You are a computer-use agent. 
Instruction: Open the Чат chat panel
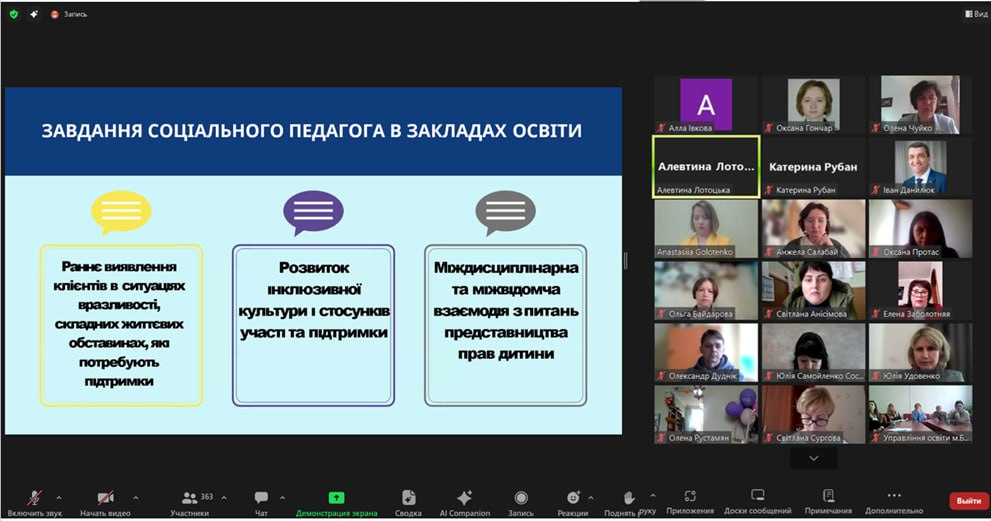[261, 500]
